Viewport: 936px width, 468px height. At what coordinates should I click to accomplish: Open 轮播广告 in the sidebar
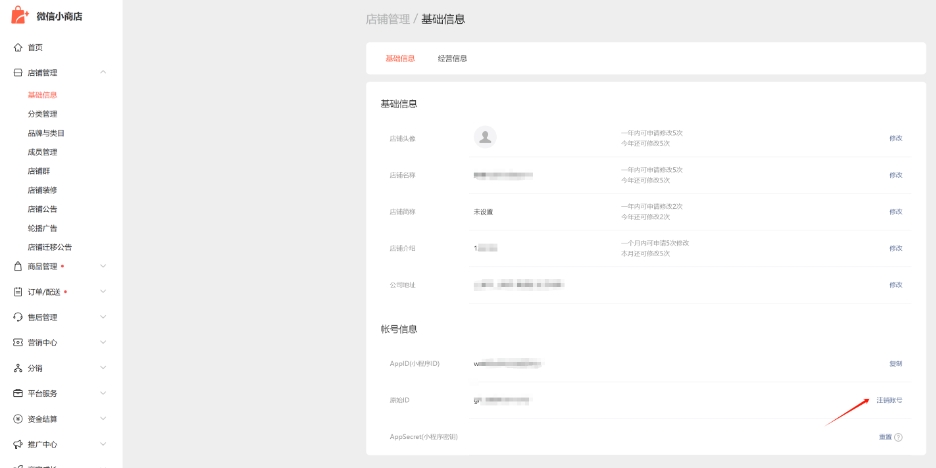pos(42,229)
